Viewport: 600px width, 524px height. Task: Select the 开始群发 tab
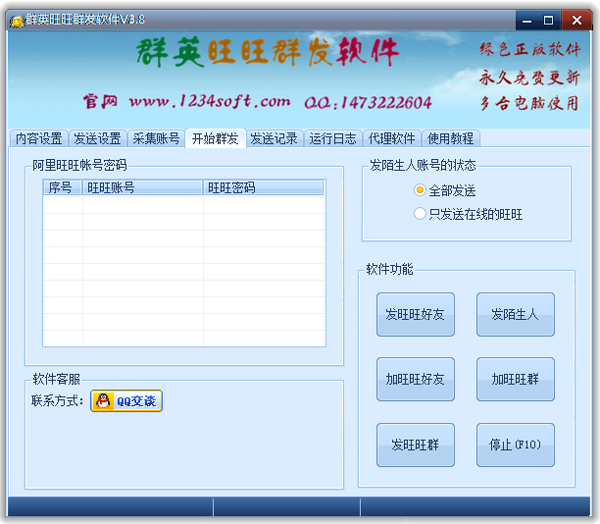click(215, 139)
